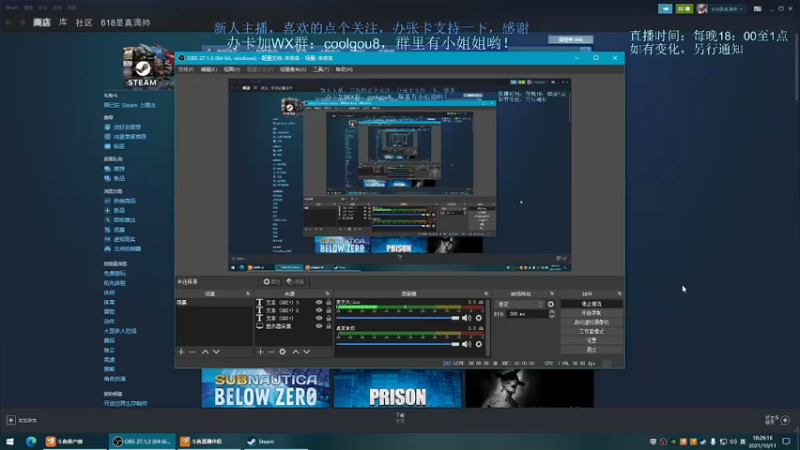Pop out the Audio Mixer dock icon

click(486, 294)
